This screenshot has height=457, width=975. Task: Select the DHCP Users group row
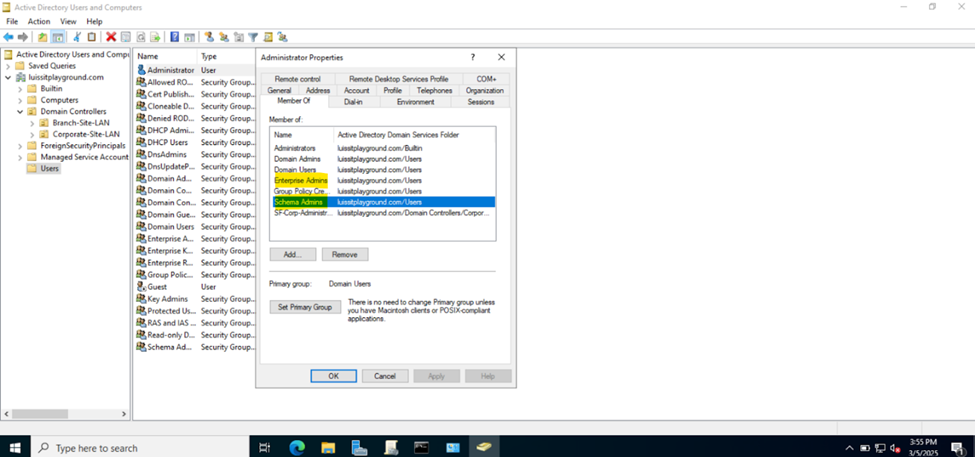click(195, 142)
